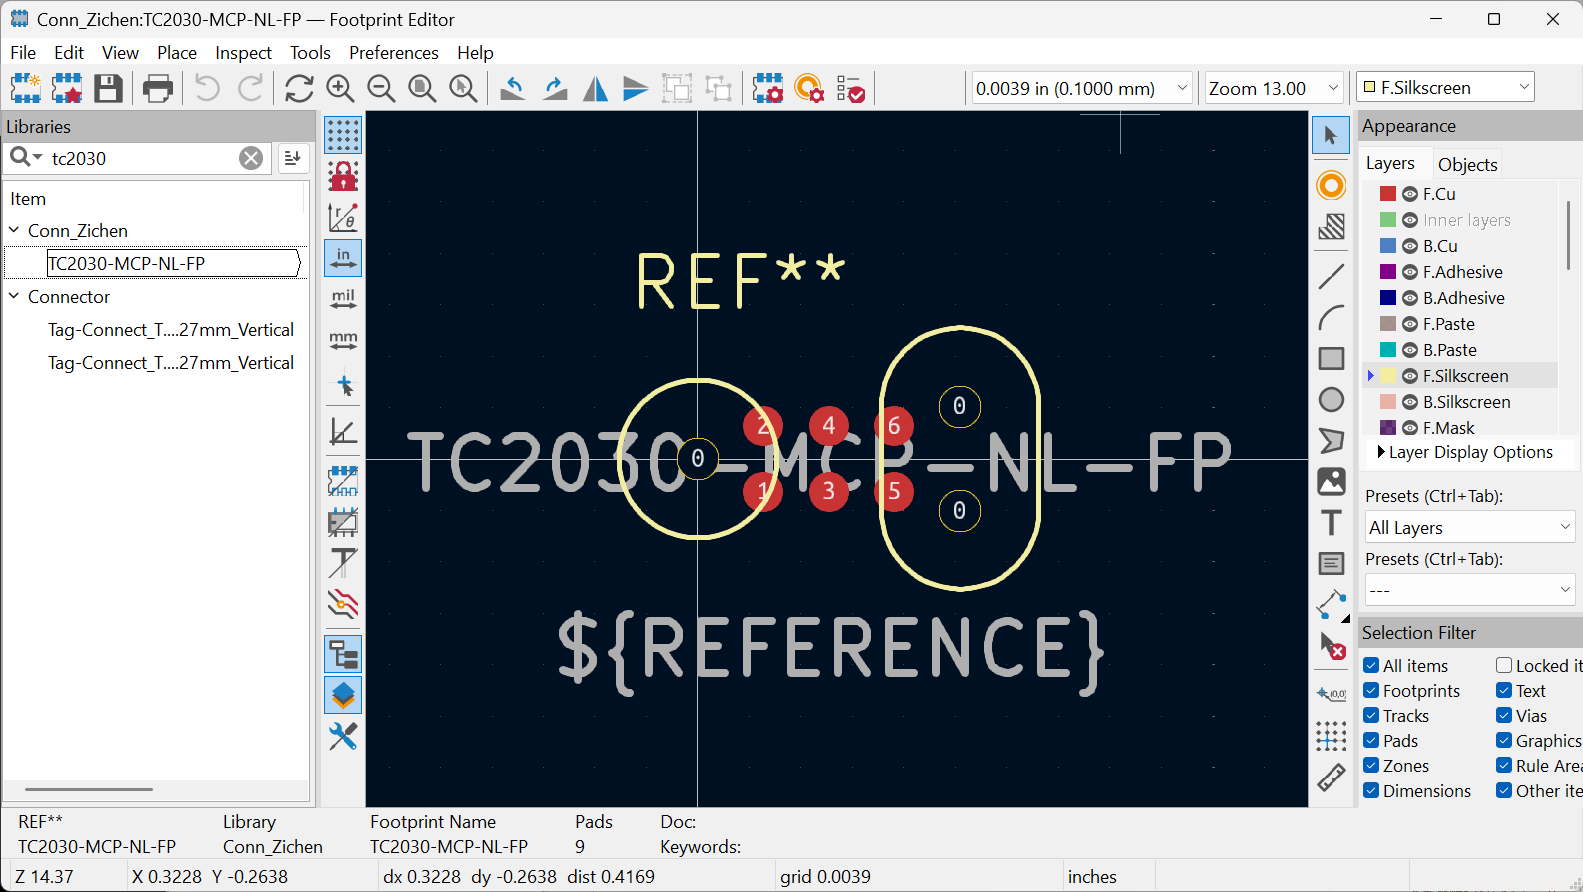Screen dimensions: 1583x892
Task: Uncheck the Footprints selection filter
Action: pos(1371,690)
